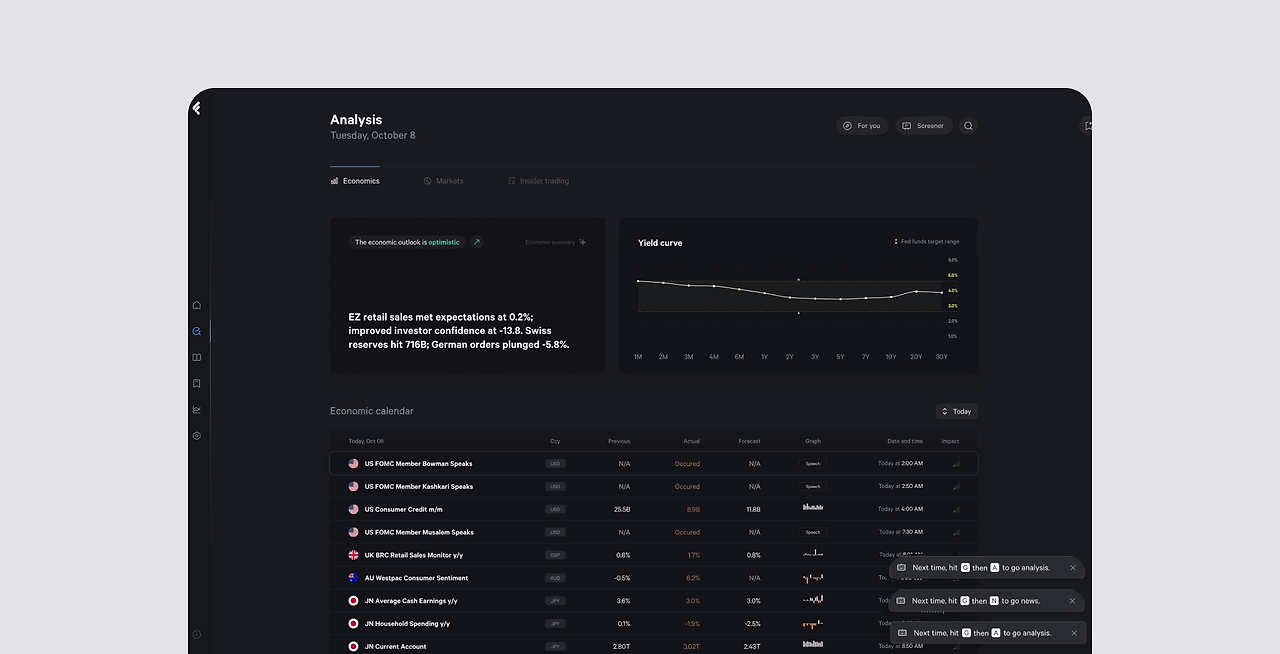Click Speech tag on Kashkari Speaks row

(813, 487)
